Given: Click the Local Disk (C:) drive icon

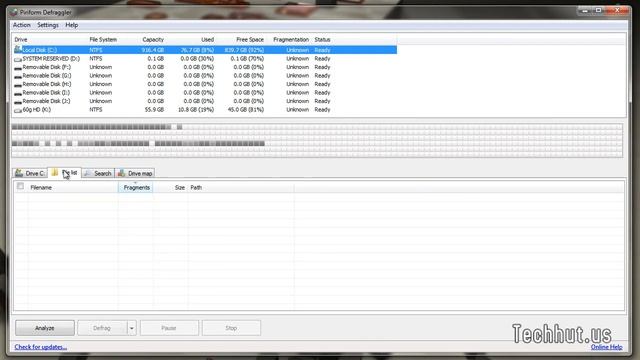Looking at the screenshot, I should [18, 49].
